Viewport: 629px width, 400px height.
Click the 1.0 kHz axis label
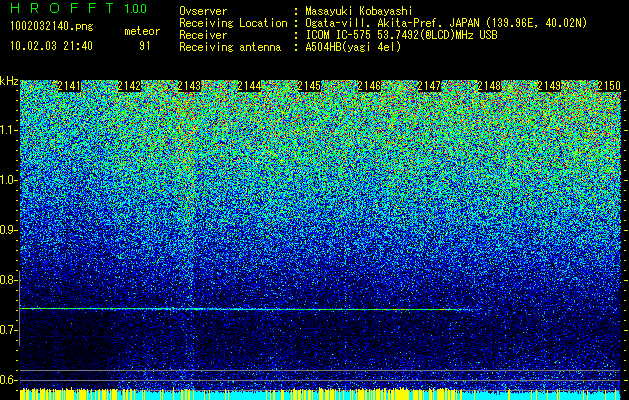[7, 180]
